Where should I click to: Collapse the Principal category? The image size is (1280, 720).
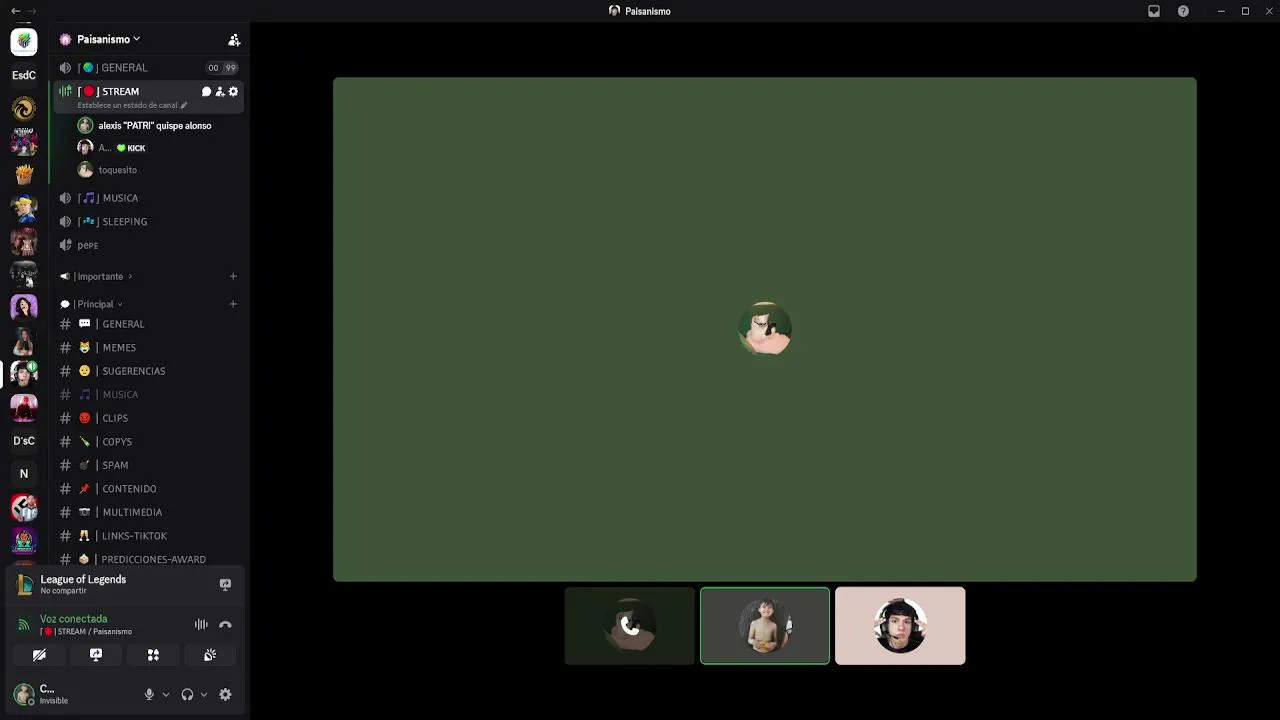tap(94, 304)
